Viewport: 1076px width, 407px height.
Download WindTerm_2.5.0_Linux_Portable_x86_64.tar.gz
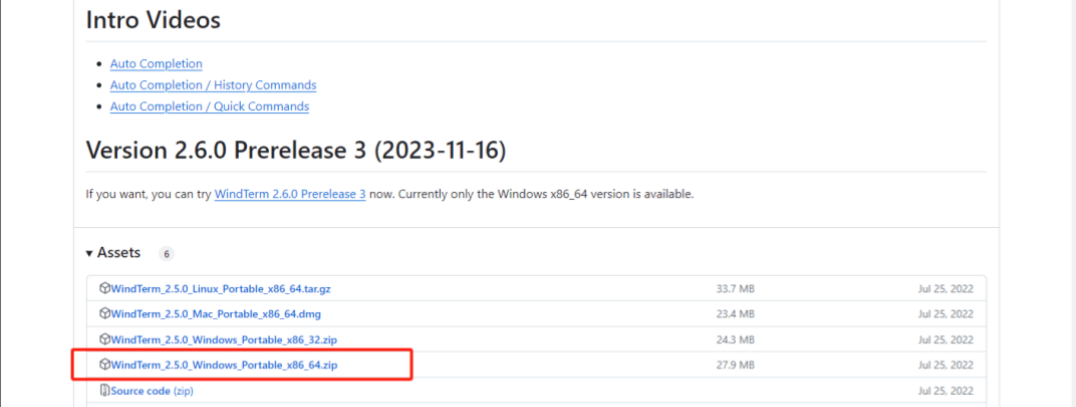point(220,289)
